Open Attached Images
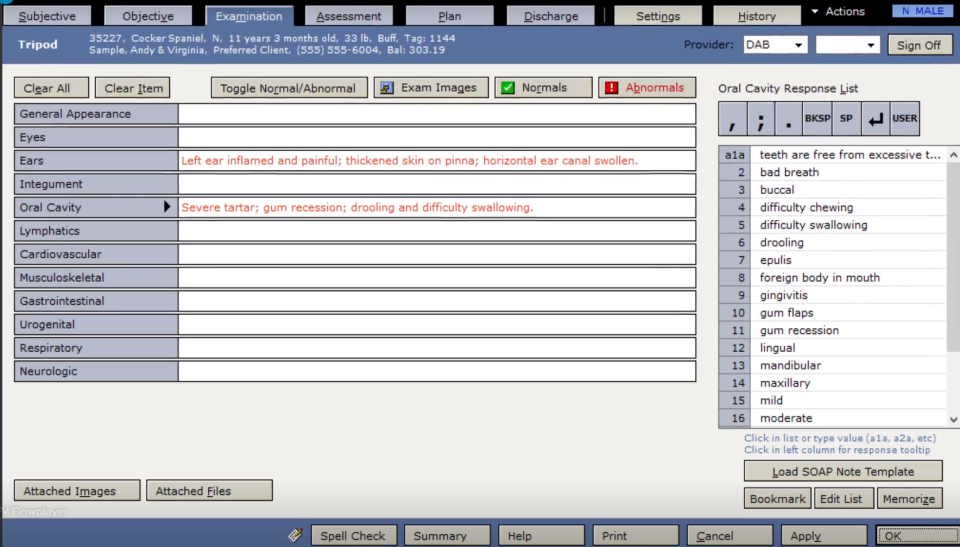This screenshot has width=960, height=547. (77, 491)
